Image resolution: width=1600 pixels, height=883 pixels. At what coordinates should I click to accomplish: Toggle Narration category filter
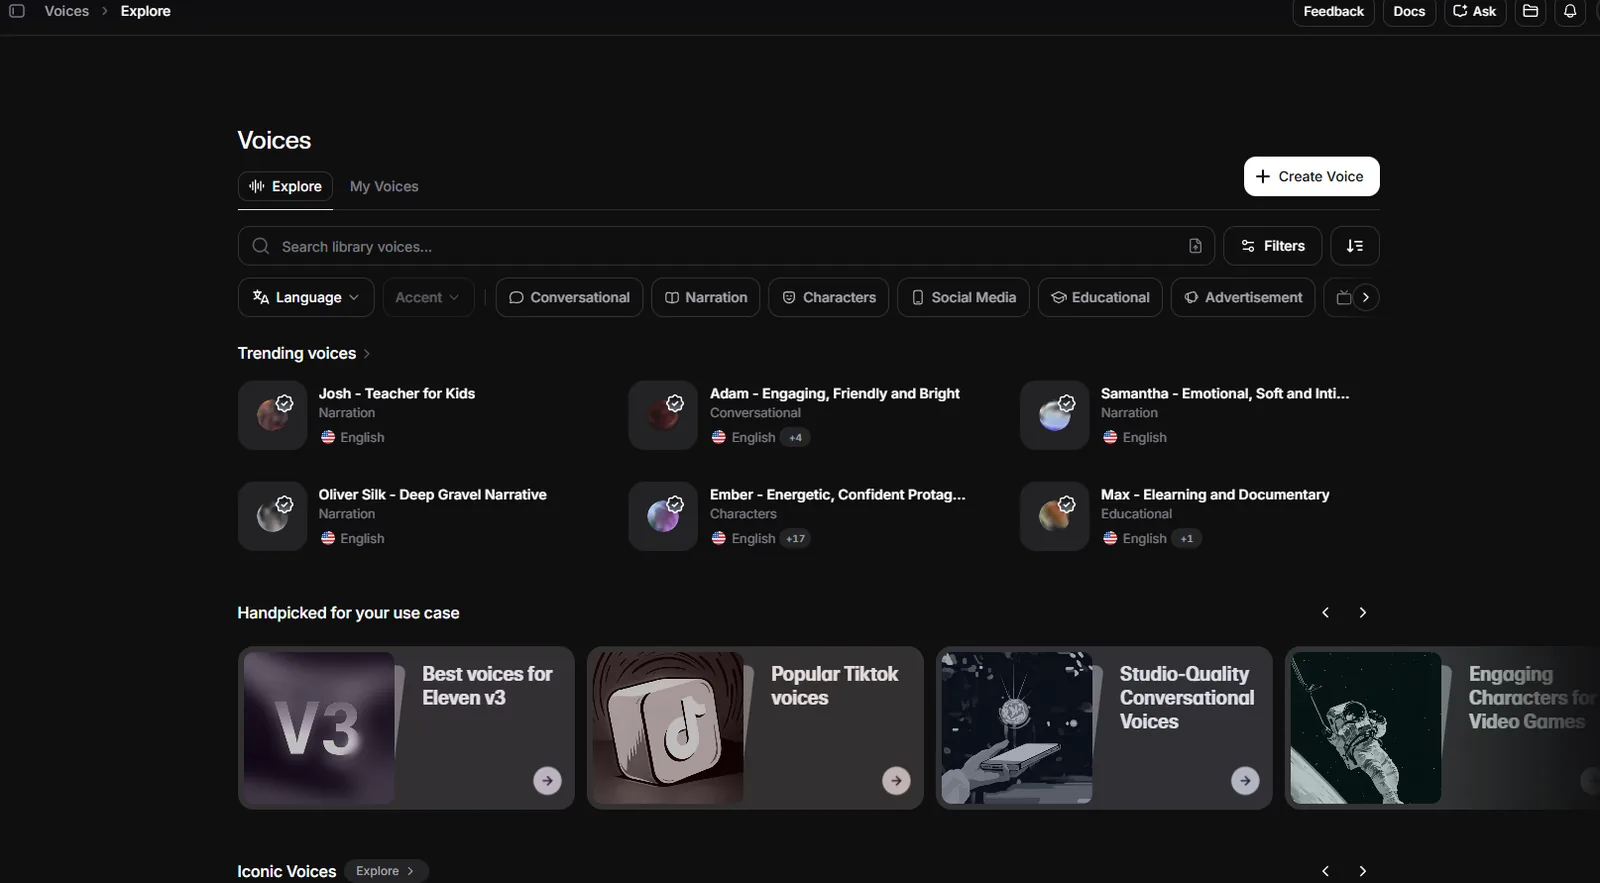click(x=706, y=297)
